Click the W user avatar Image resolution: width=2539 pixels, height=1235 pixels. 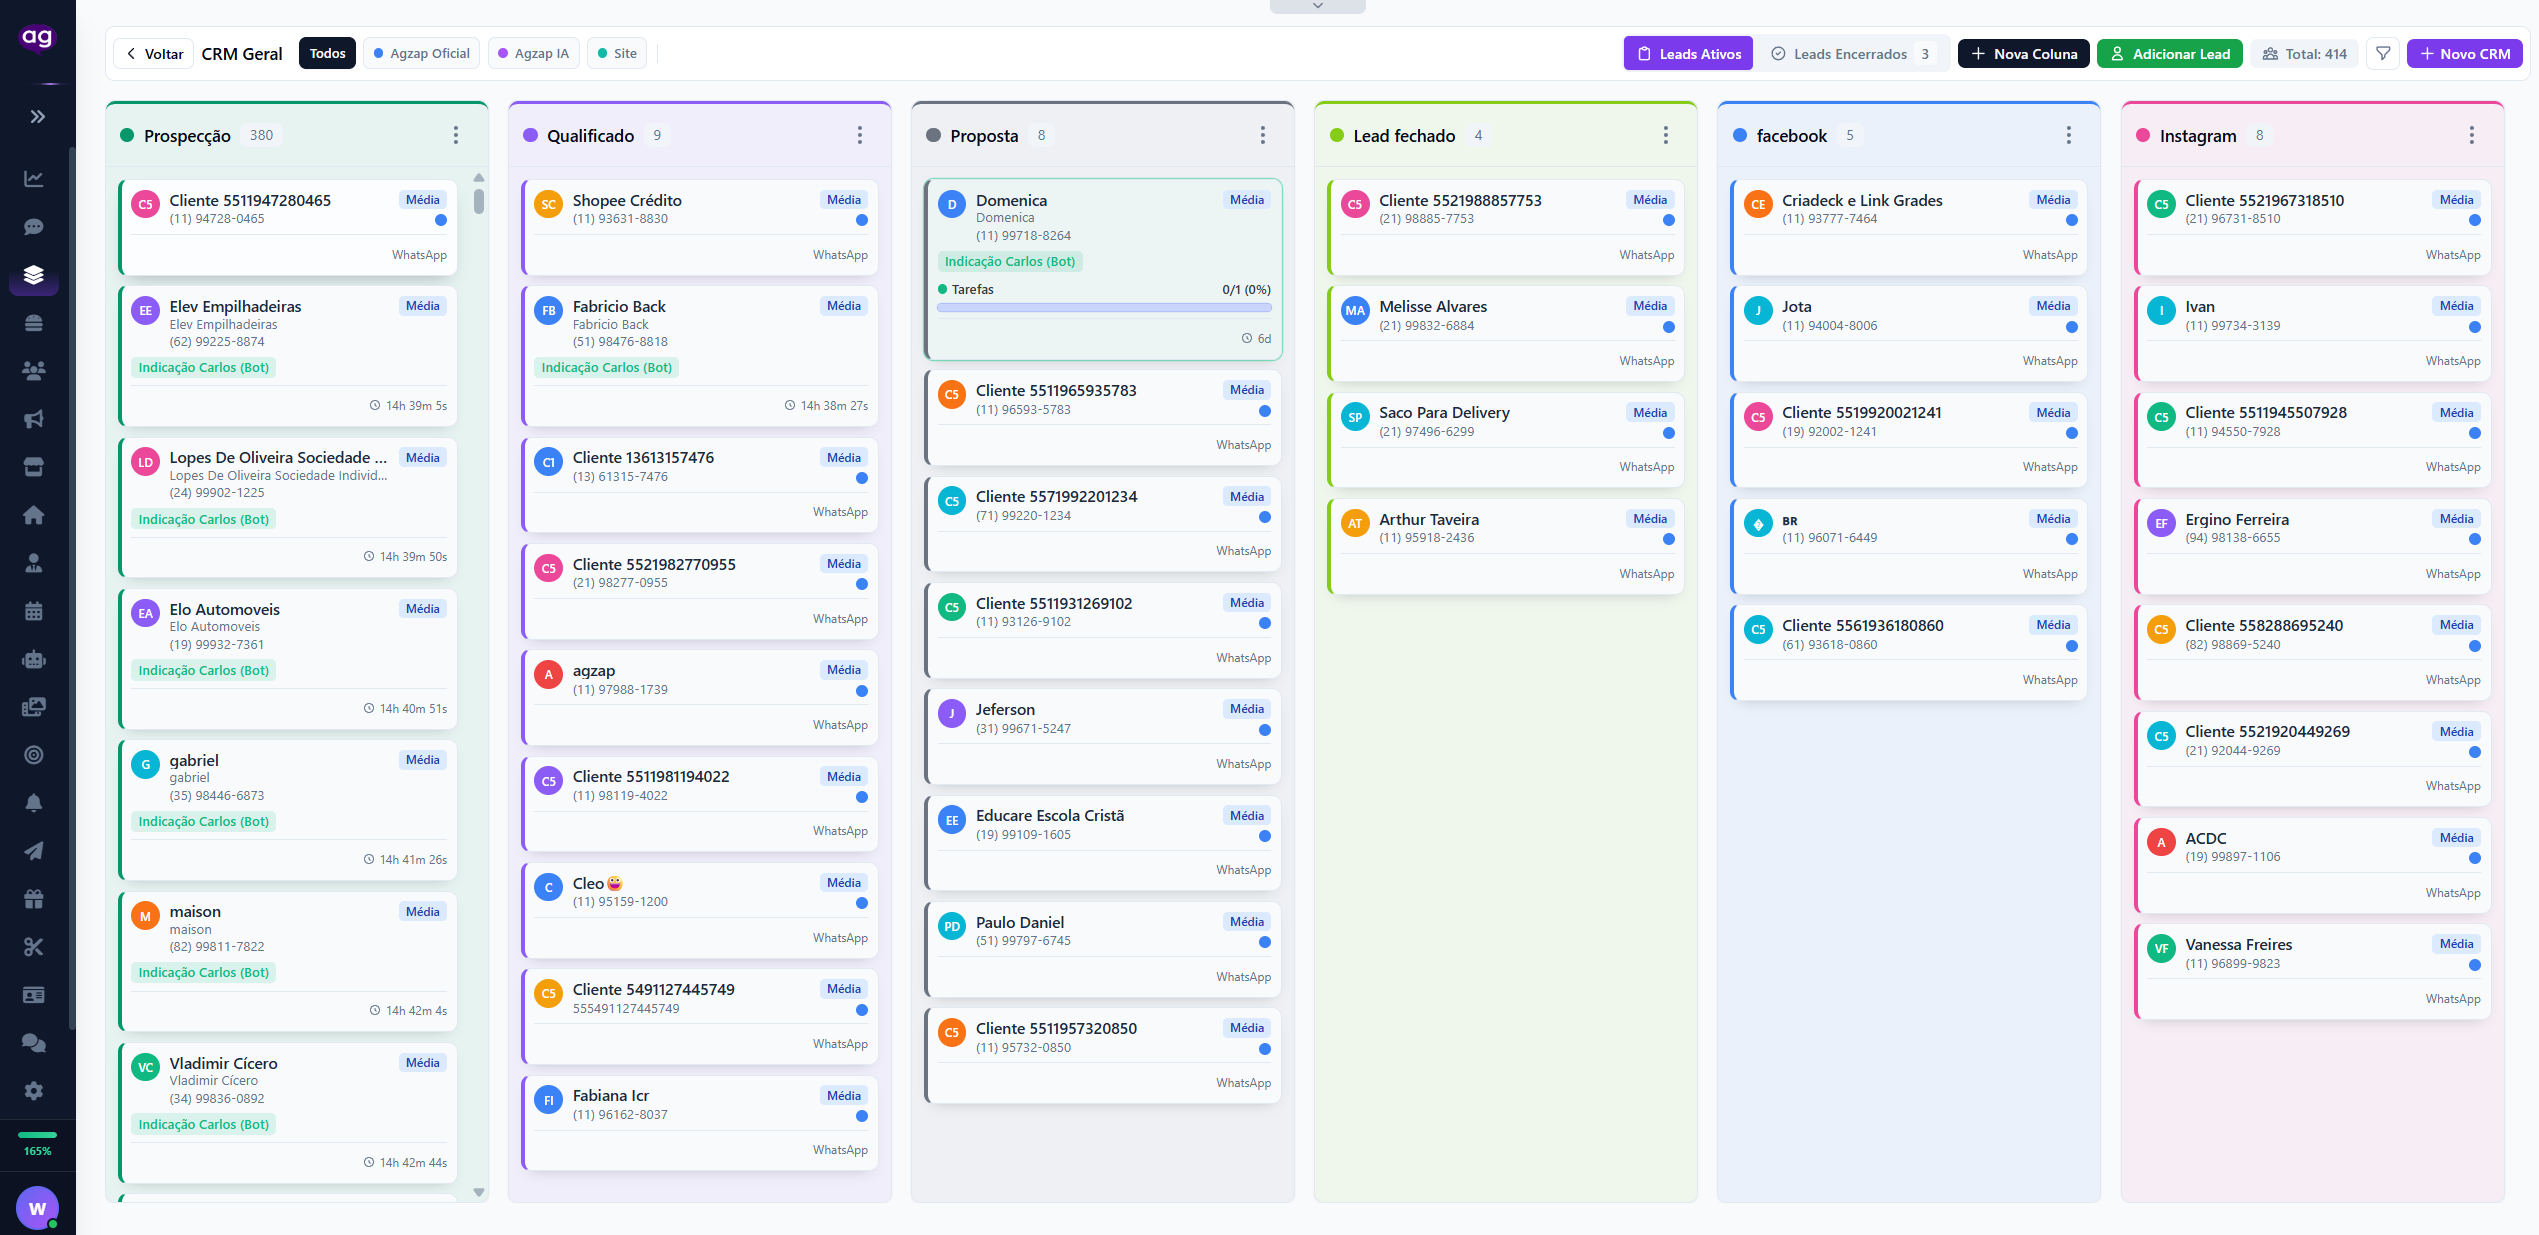(x=38, y=1208)
